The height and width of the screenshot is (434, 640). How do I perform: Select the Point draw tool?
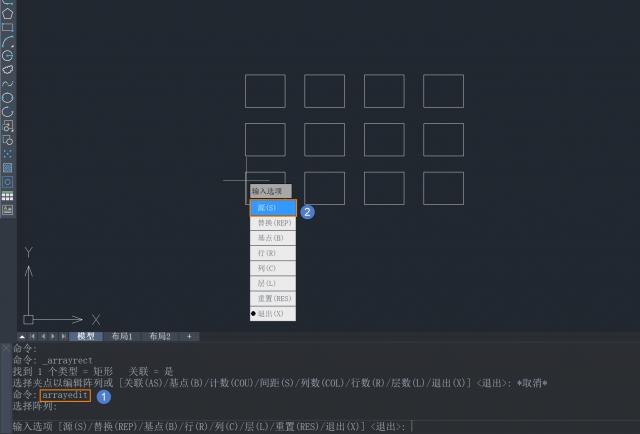pos(7,154)
